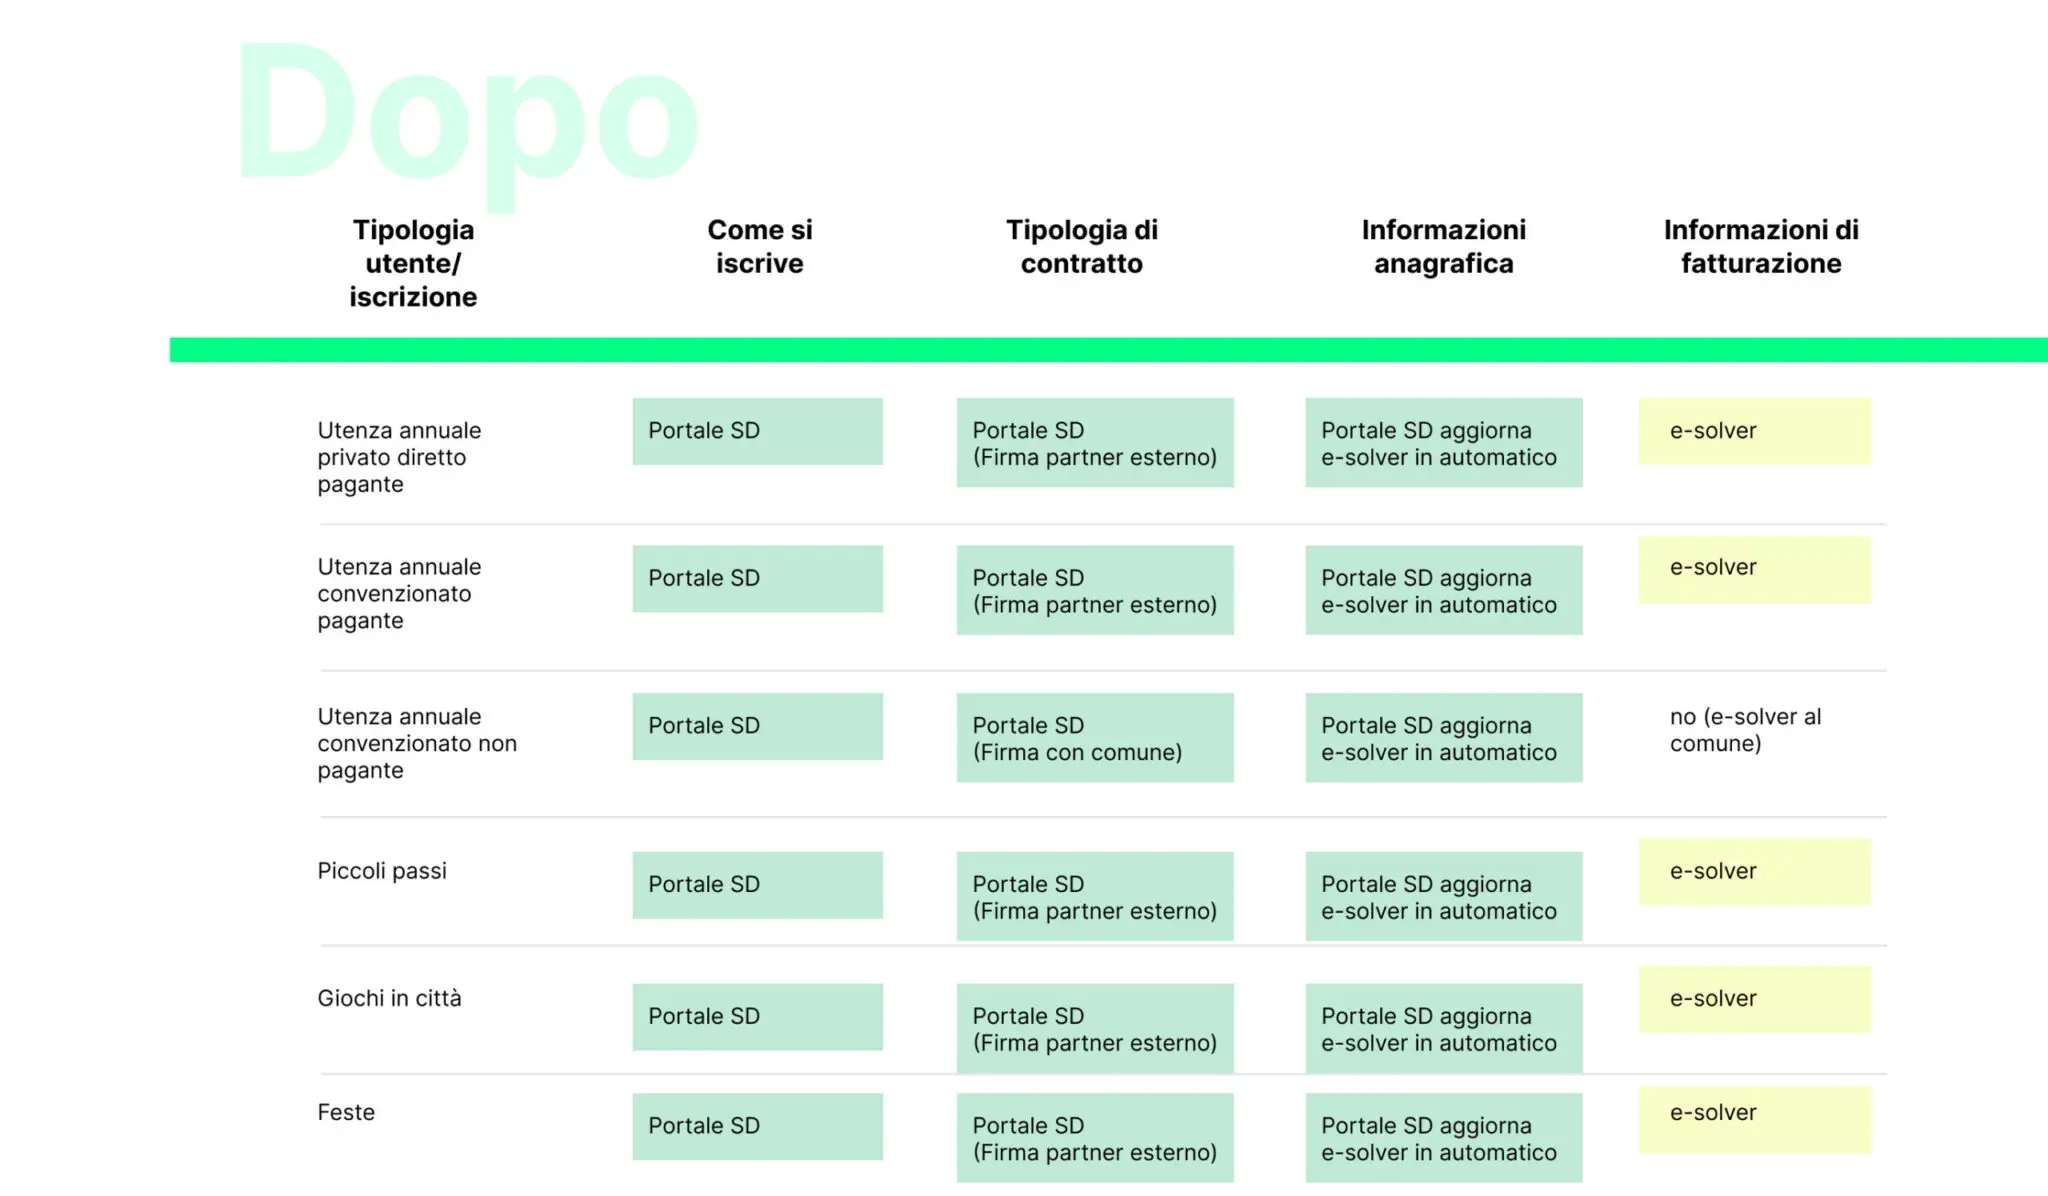The image size is (2048, 1196).
Task: Click Portale SD in privato diretto row
Action: tap(757, 431)
